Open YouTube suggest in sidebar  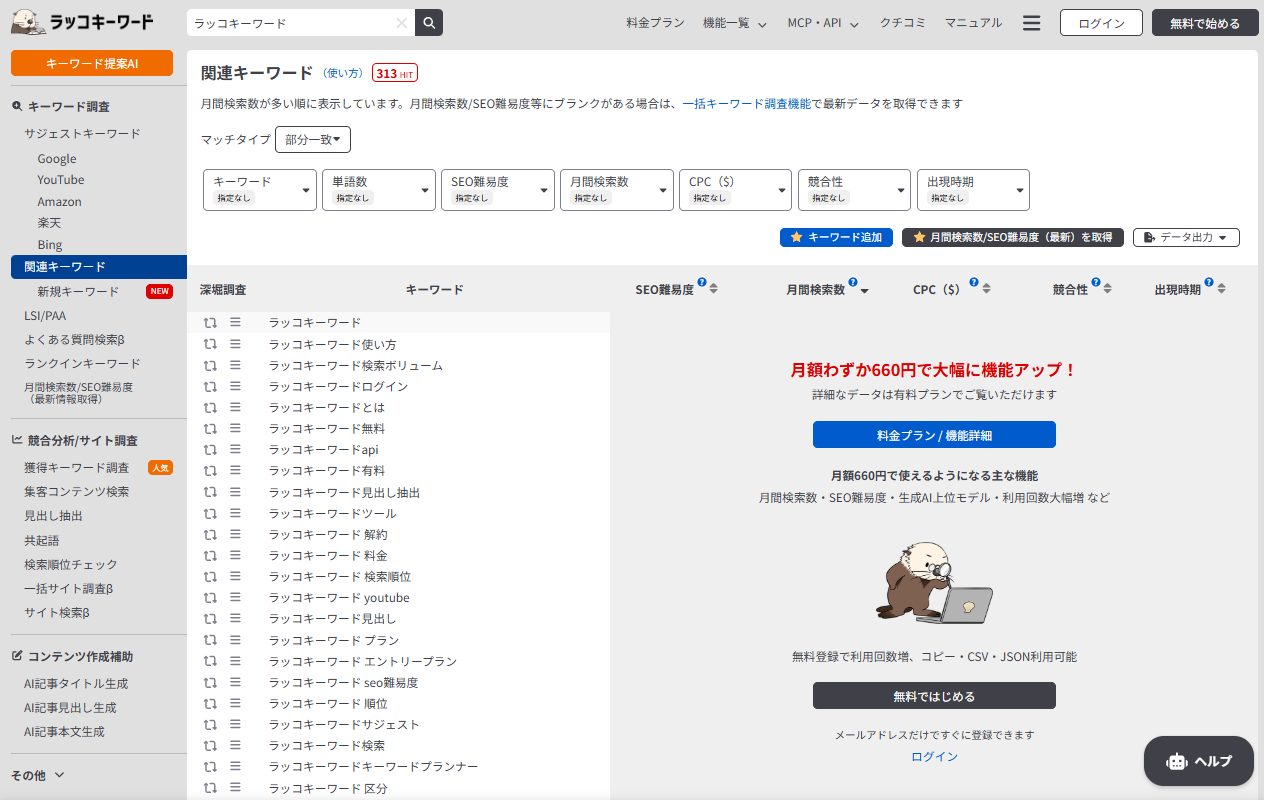pyautogui.click(x=61, y=180)
